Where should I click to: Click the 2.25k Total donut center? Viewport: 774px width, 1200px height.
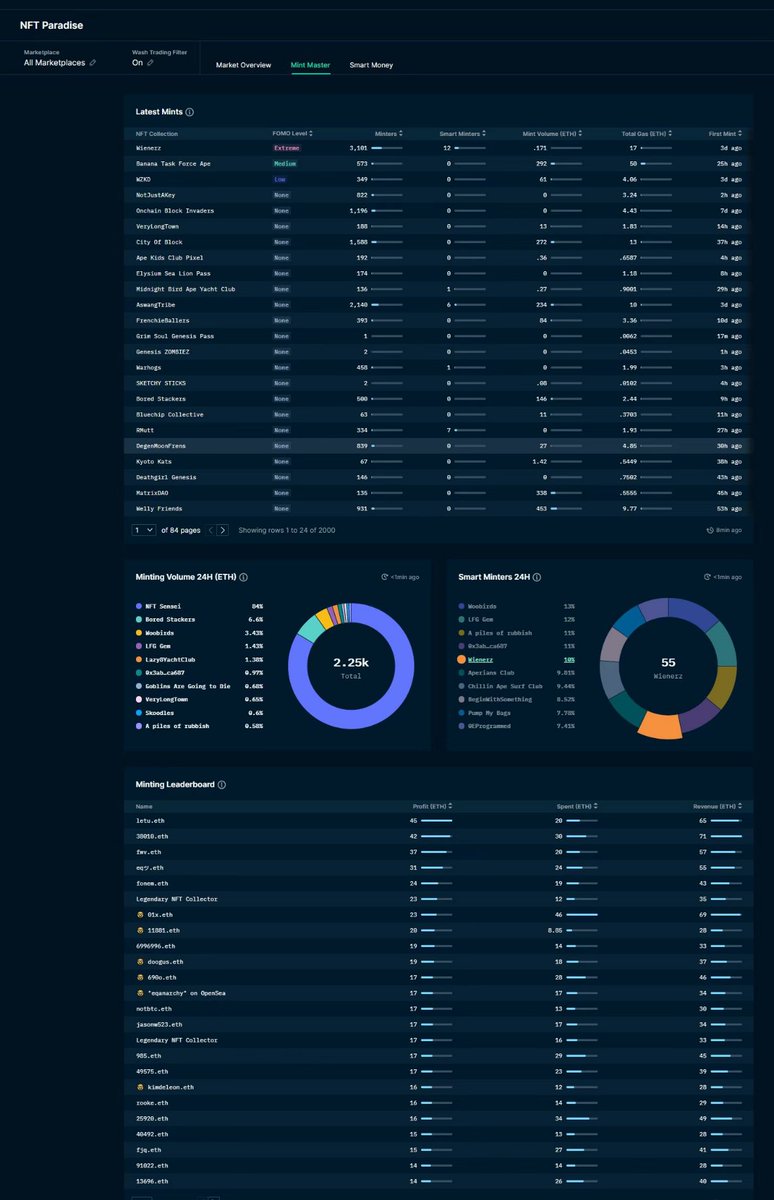click(x=351, y=666)
